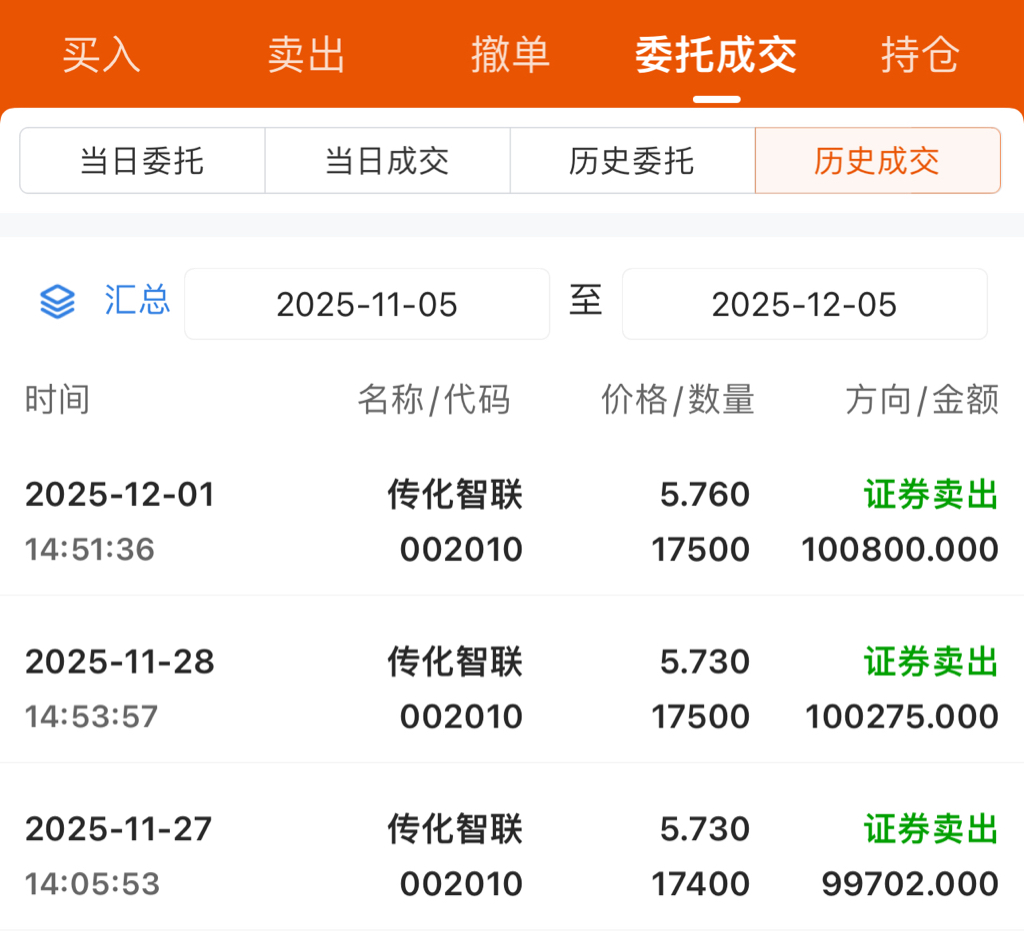This screenshot has height=937, width=1024.
Task: Select the 历史委托 segment
Action: coord(632,160)
